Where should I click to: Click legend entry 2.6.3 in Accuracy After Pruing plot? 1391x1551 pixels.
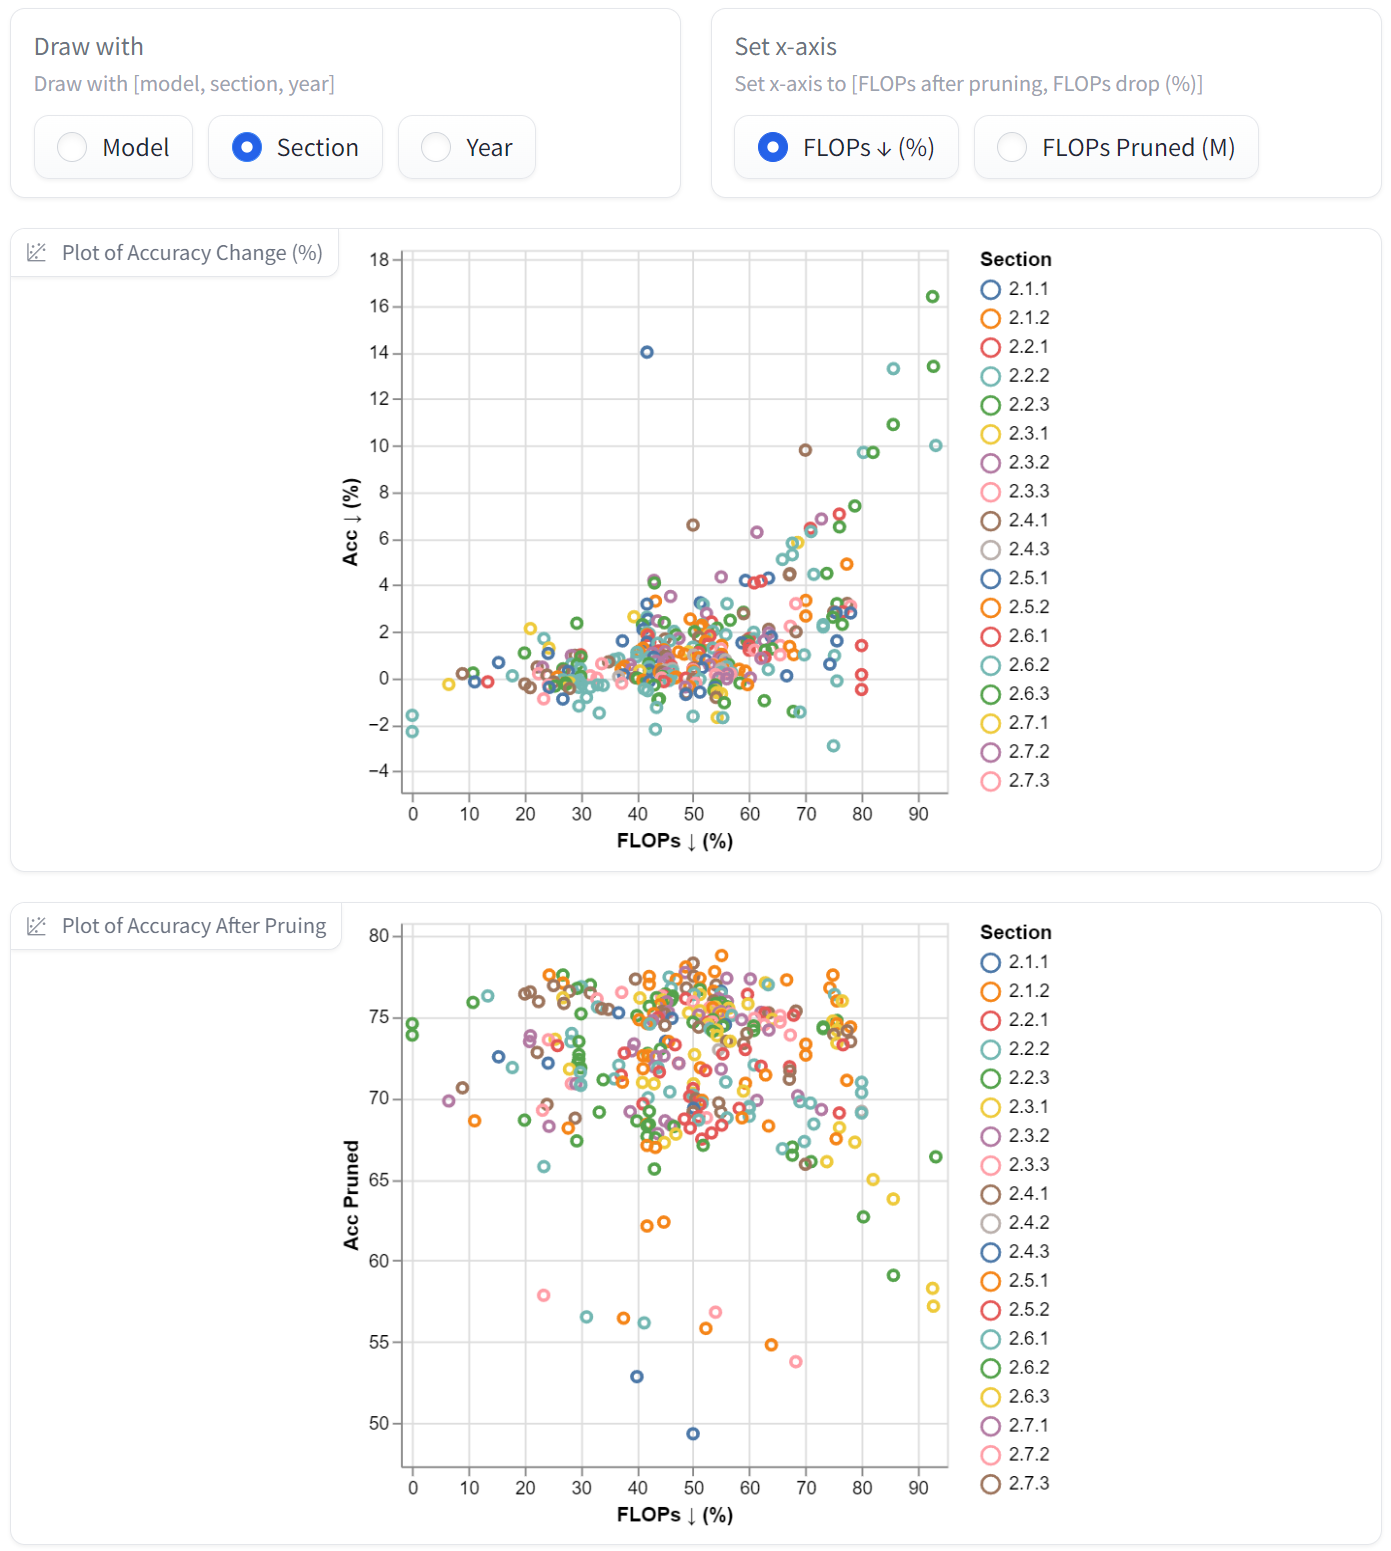tap(1015, 1398)
